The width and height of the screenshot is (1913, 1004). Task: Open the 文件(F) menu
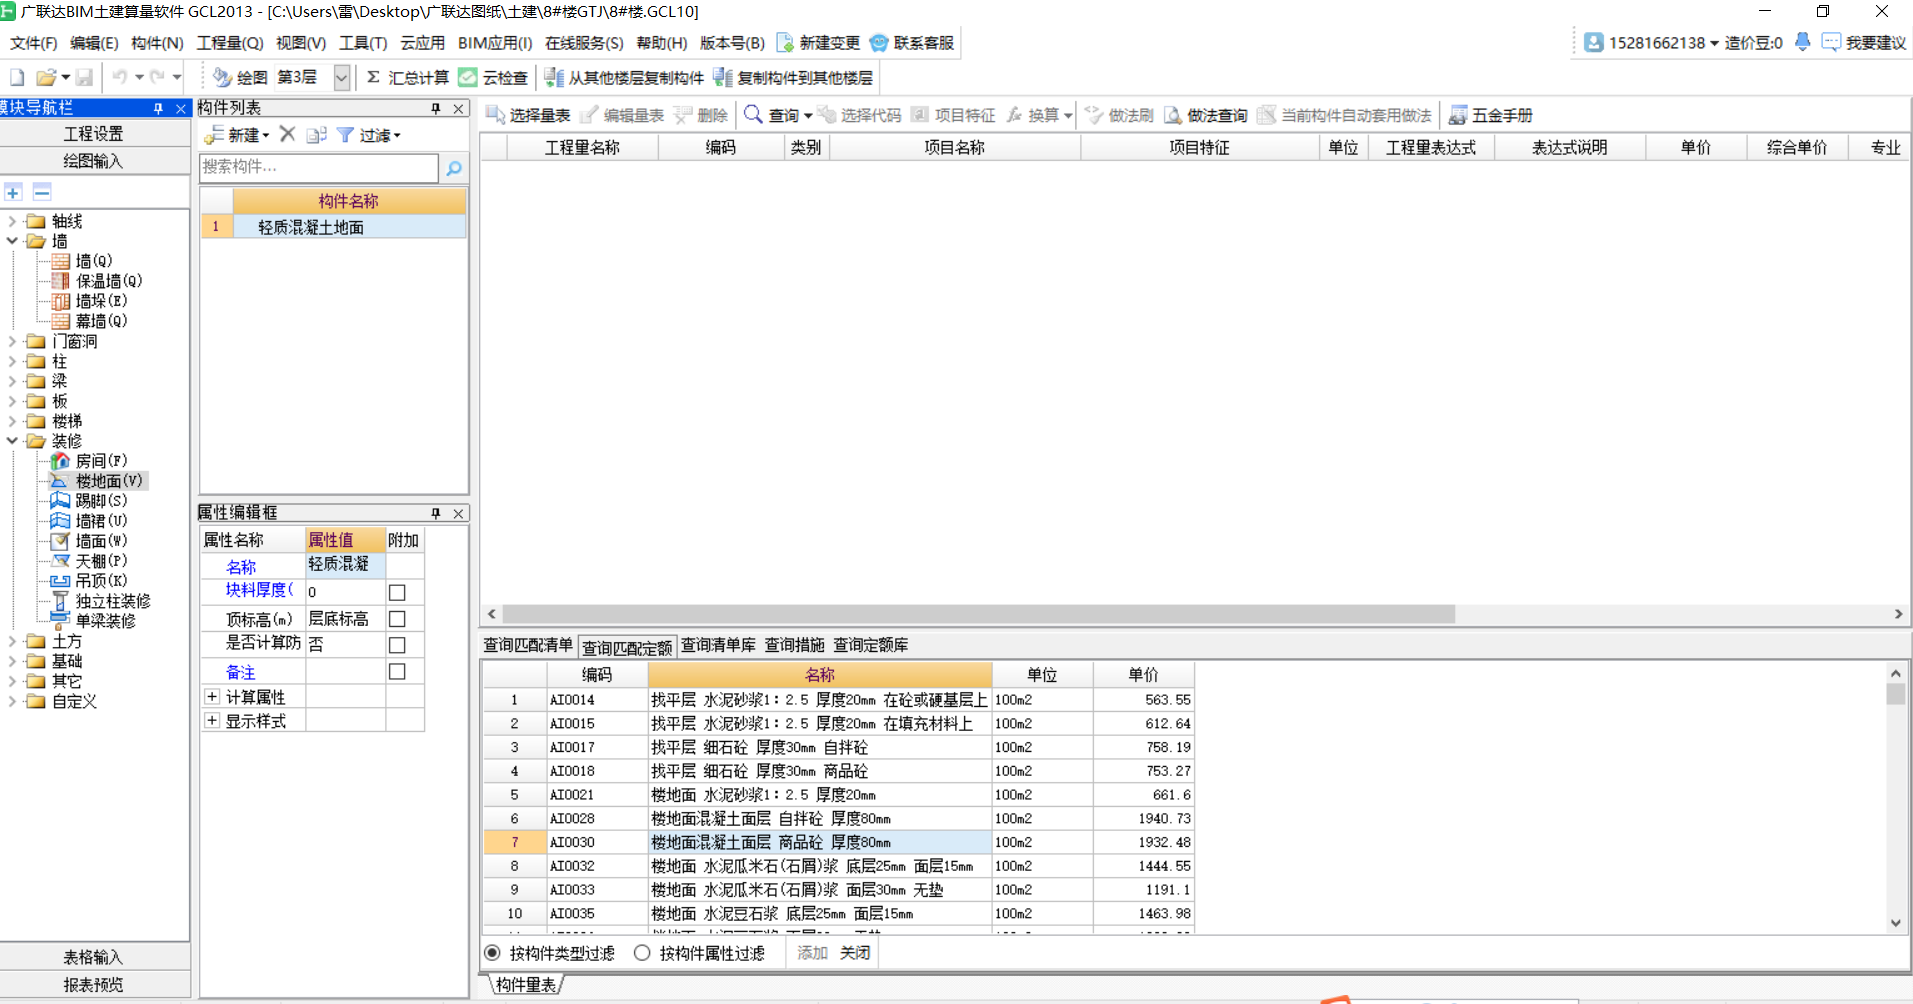coord(34,43)
